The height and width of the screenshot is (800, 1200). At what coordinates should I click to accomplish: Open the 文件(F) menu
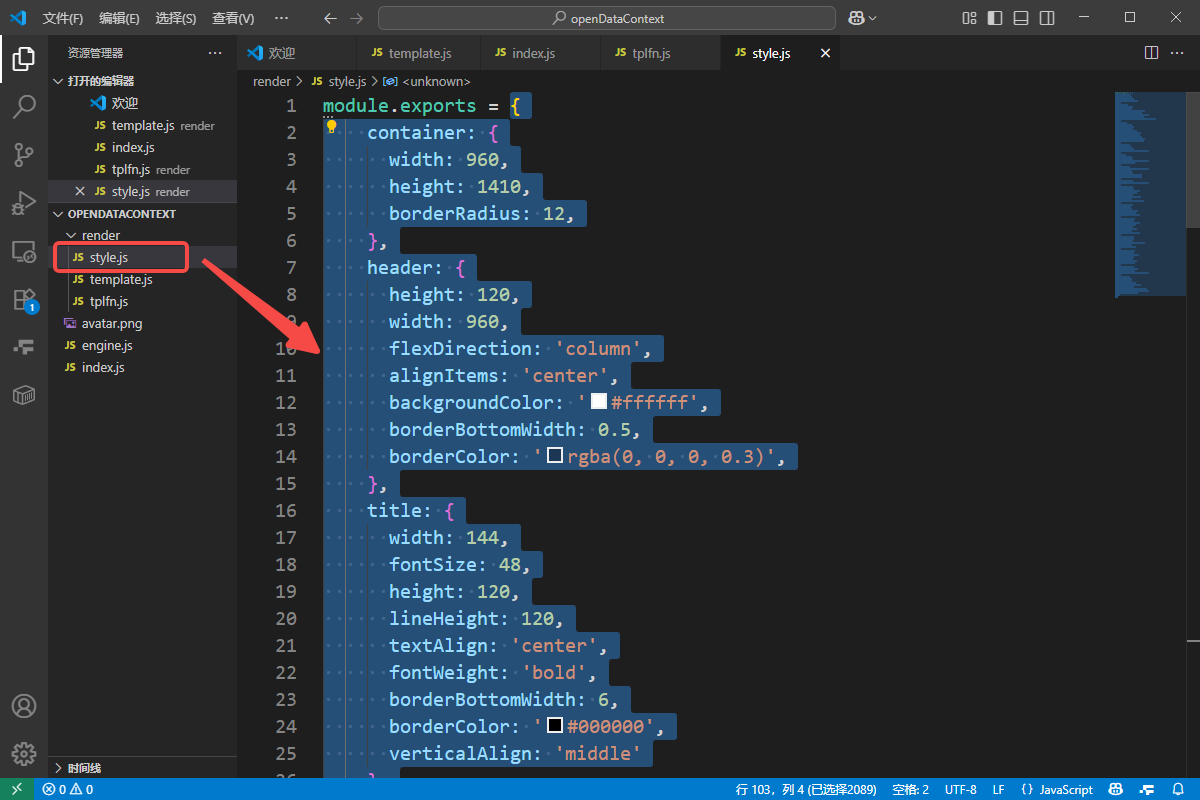click(63, 18)
